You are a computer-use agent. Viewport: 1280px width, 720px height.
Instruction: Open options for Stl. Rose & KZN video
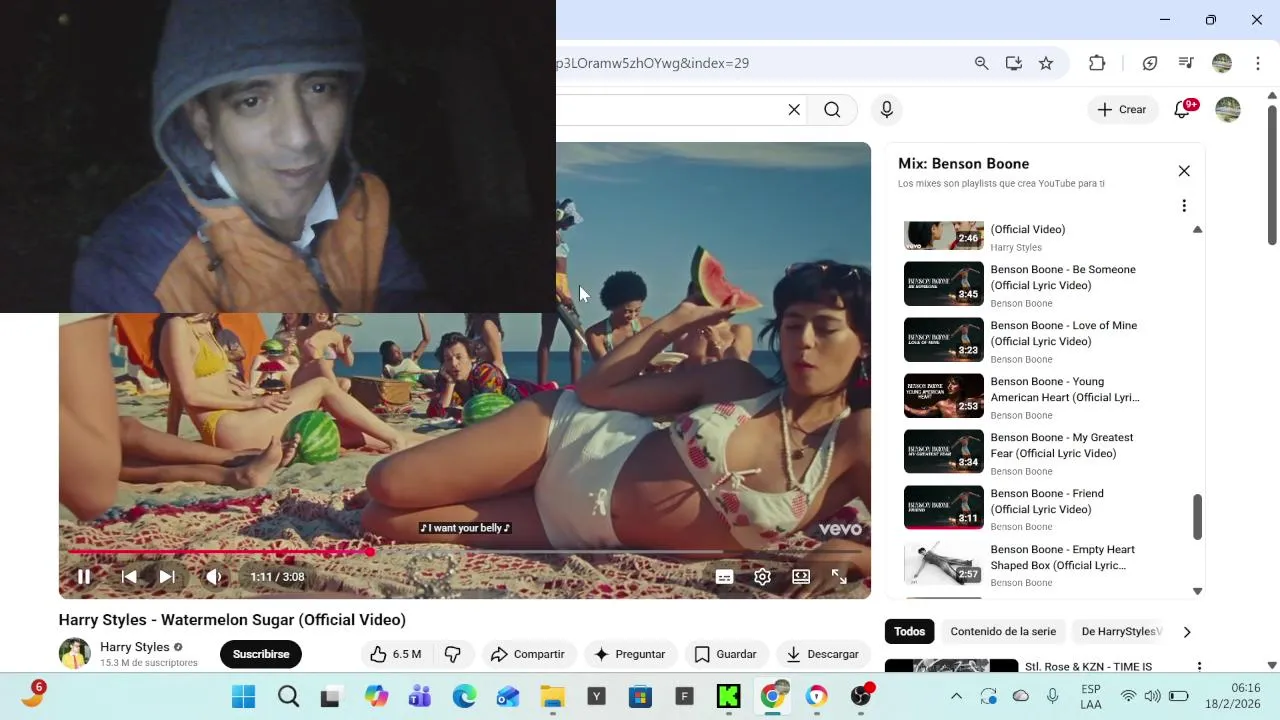coord(1199,667)
